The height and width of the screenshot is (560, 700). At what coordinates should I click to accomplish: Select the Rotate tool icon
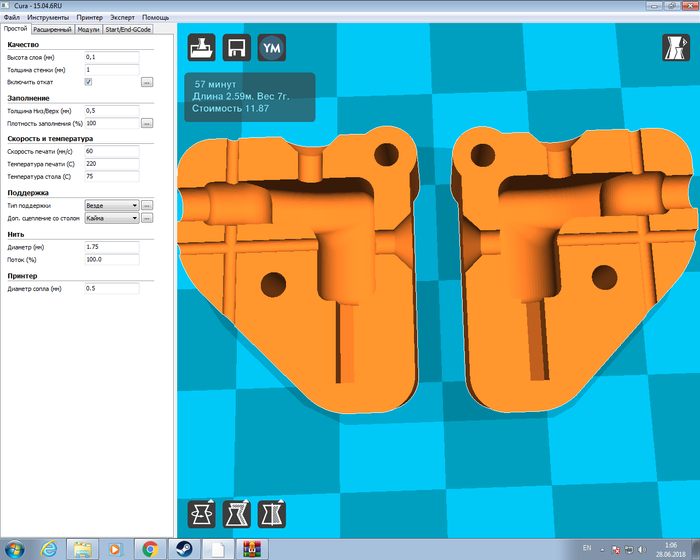click(203, 514)
